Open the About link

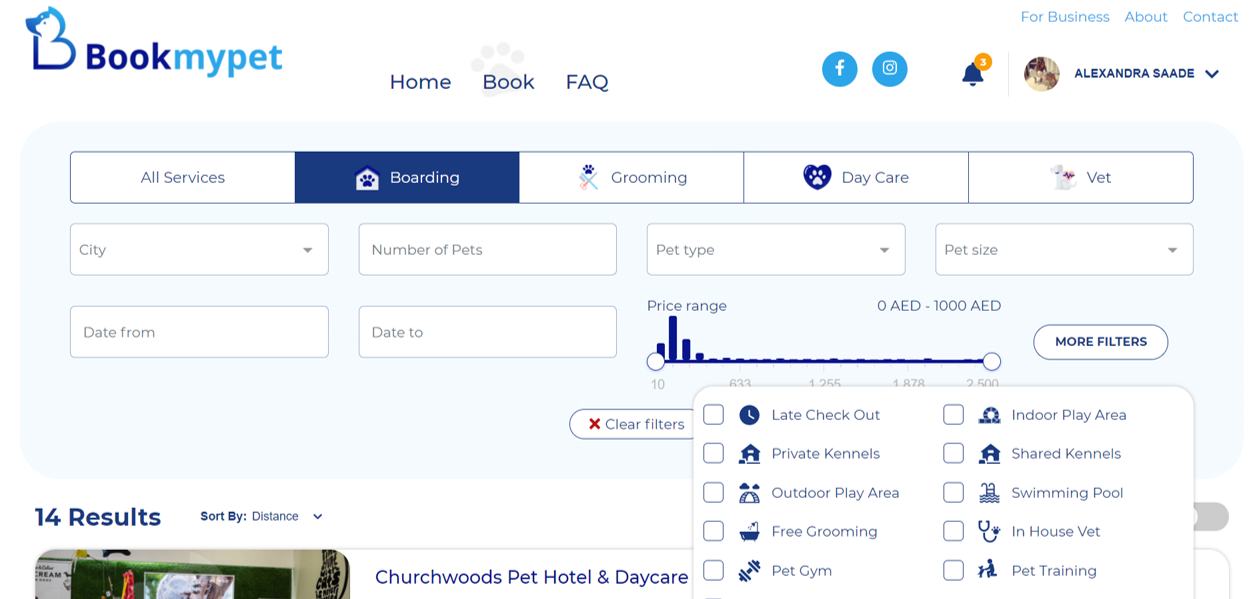pos(1146,17)
